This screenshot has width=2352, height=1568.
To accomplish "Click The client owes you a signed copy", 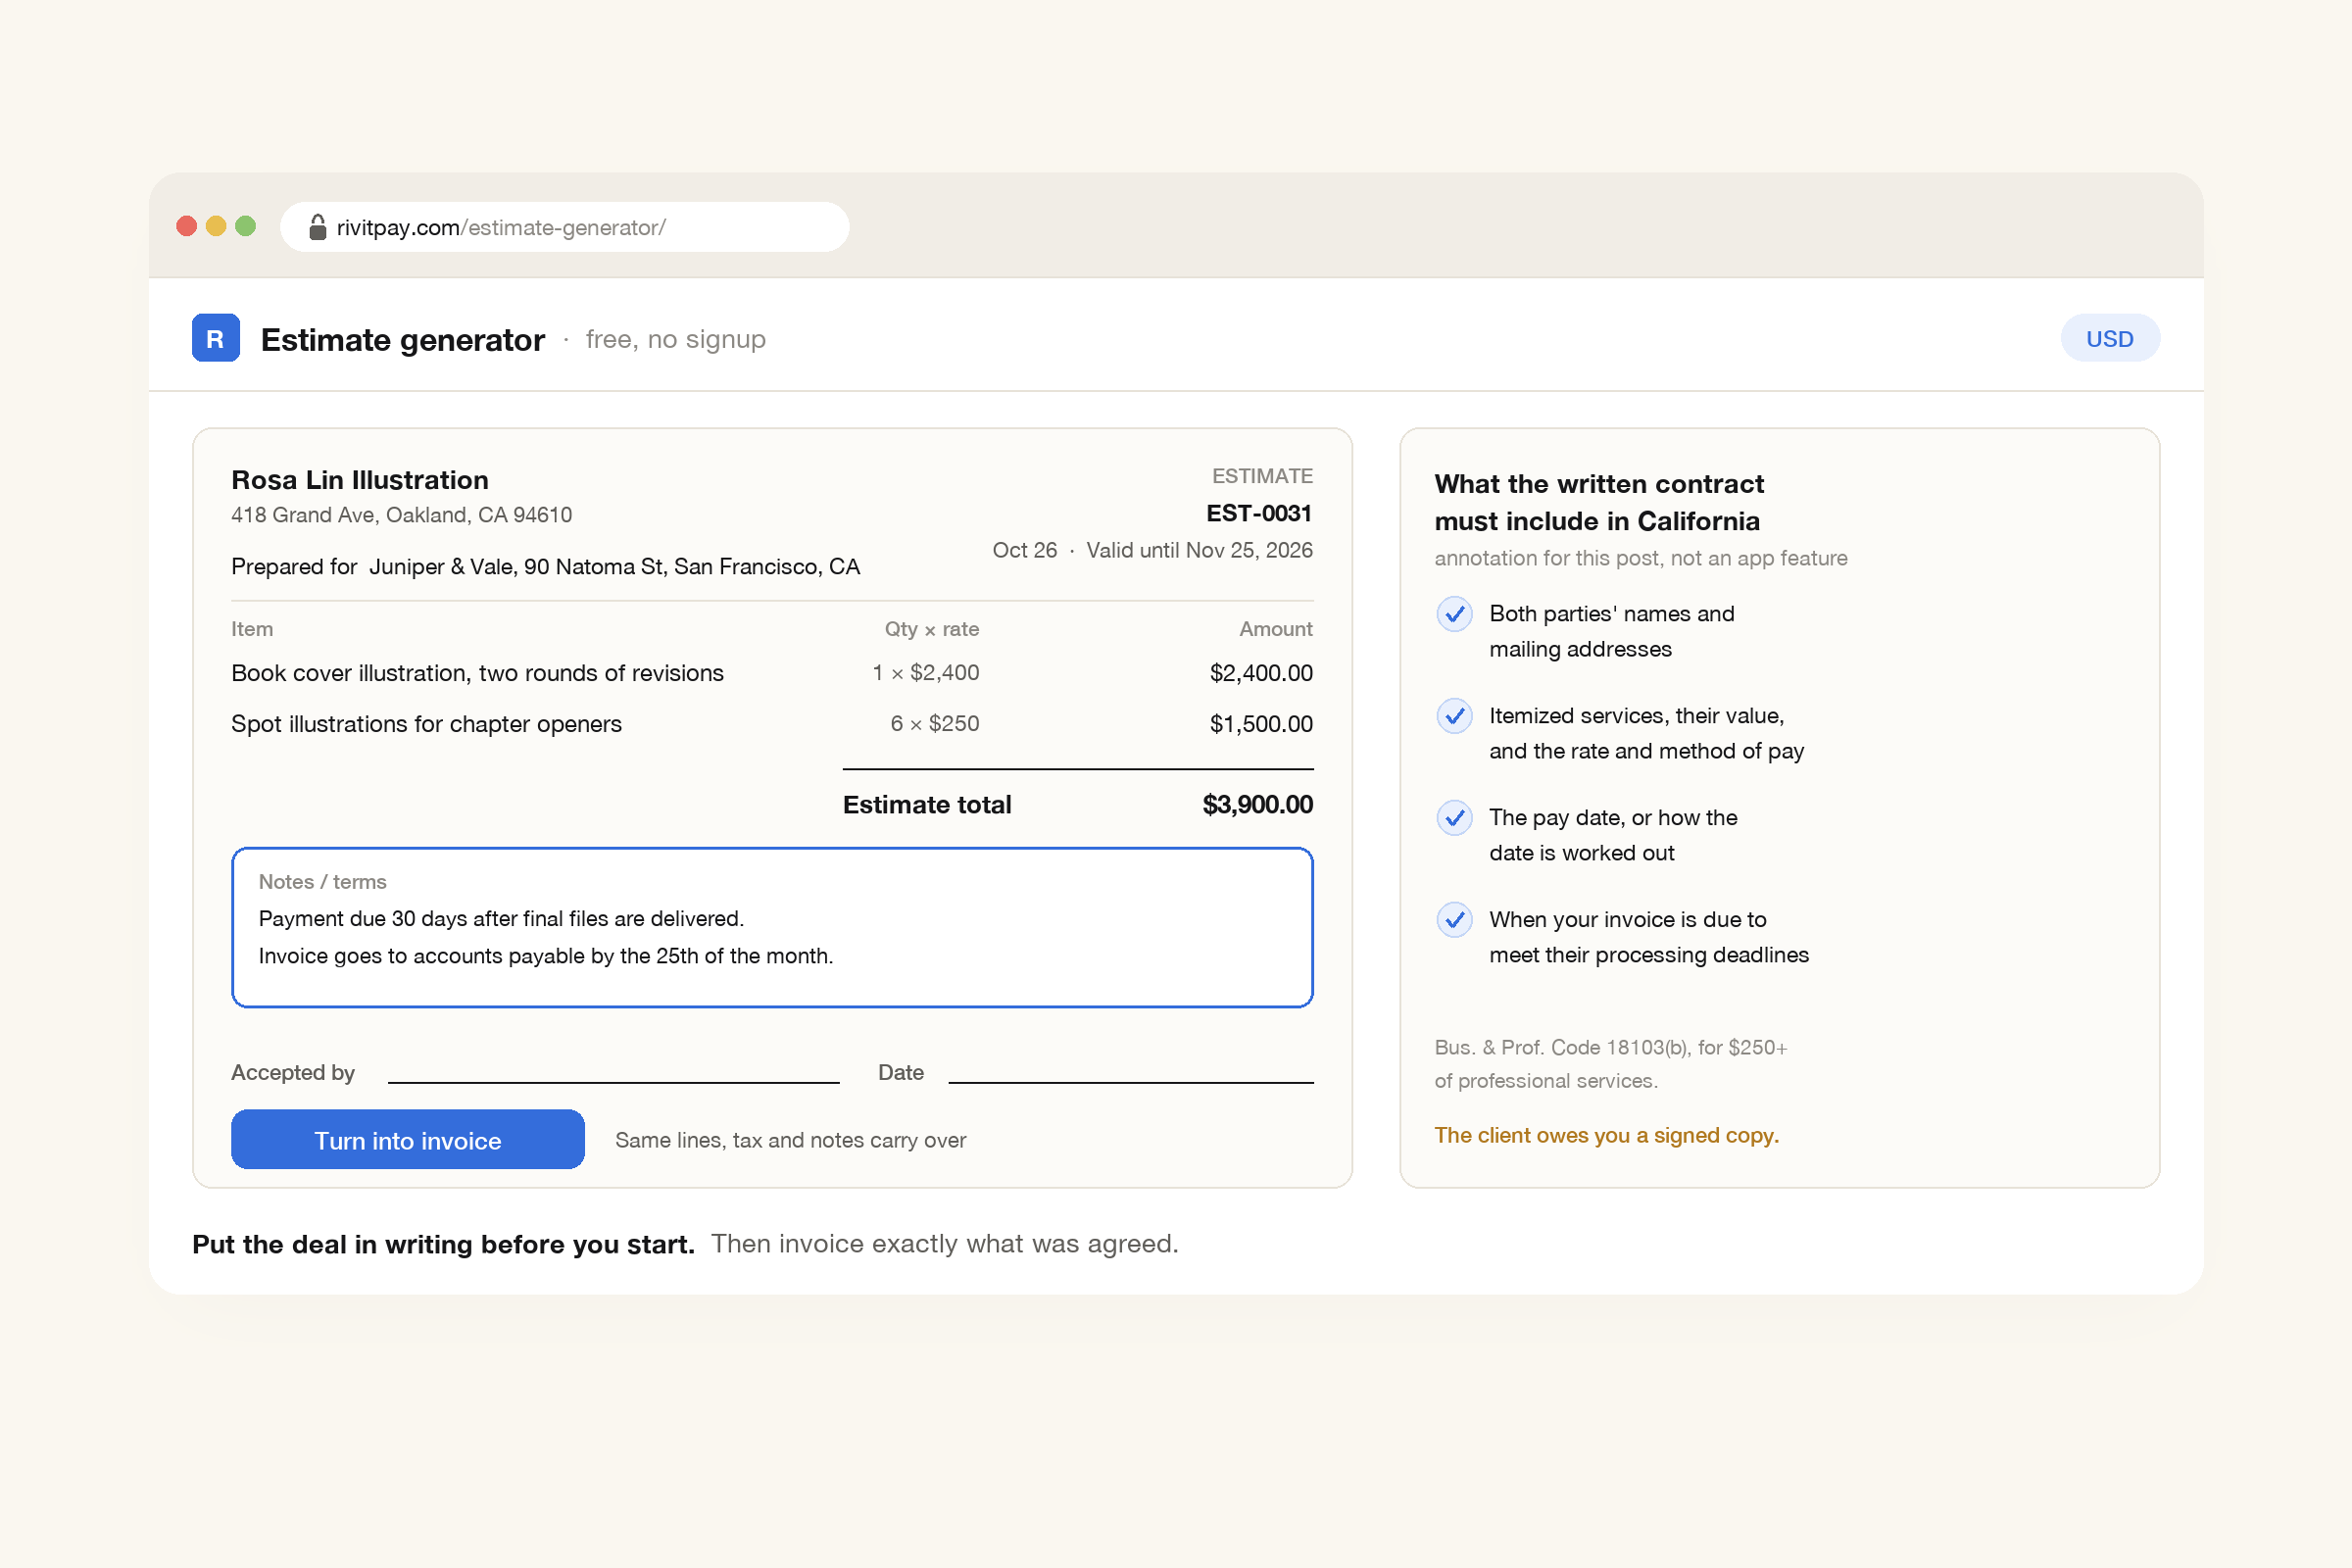I will point(1606,1135).
